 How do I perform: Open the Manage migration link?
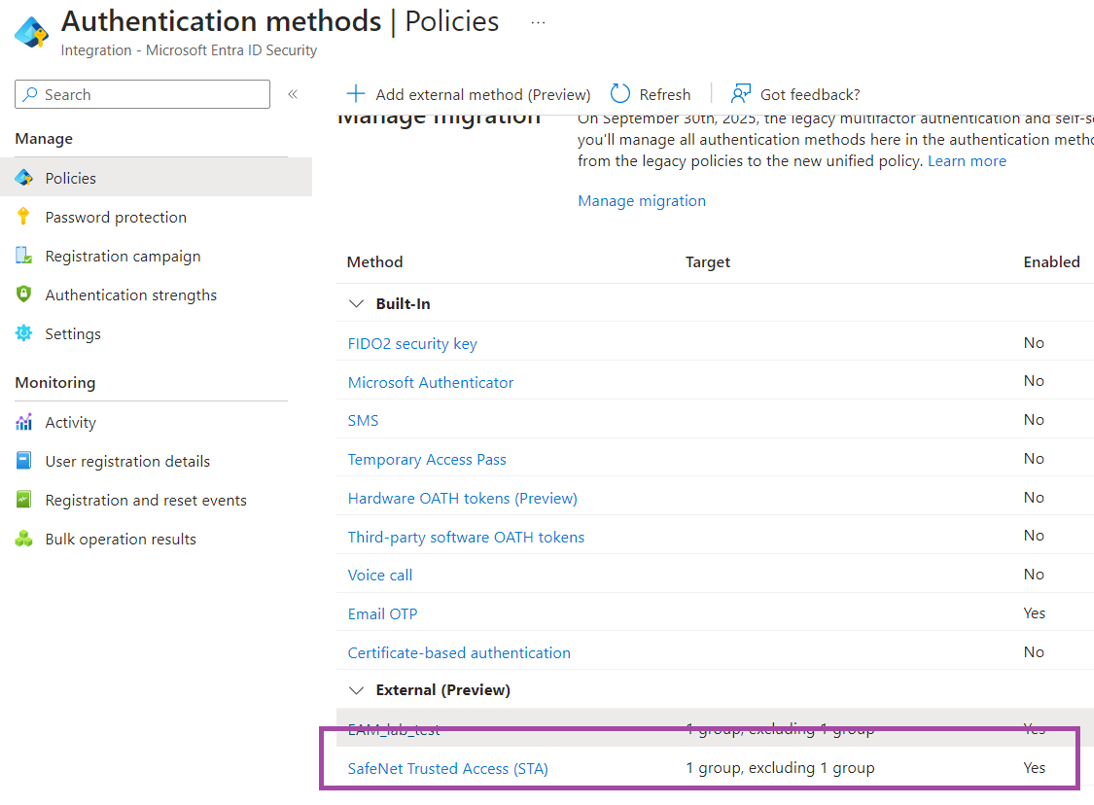click(641, 201)
